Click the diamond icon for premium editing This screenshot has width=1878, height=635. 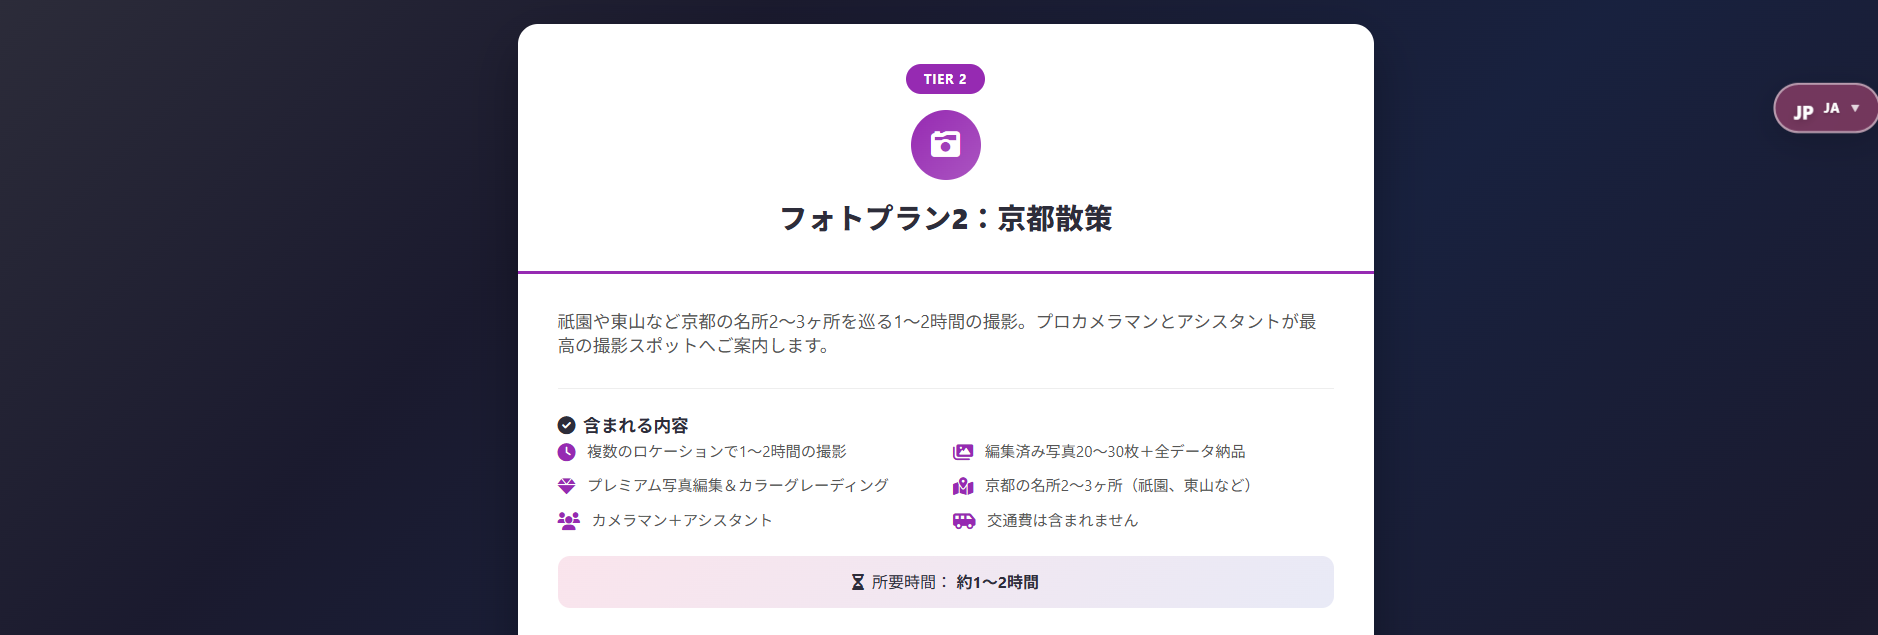pos(566,486)
